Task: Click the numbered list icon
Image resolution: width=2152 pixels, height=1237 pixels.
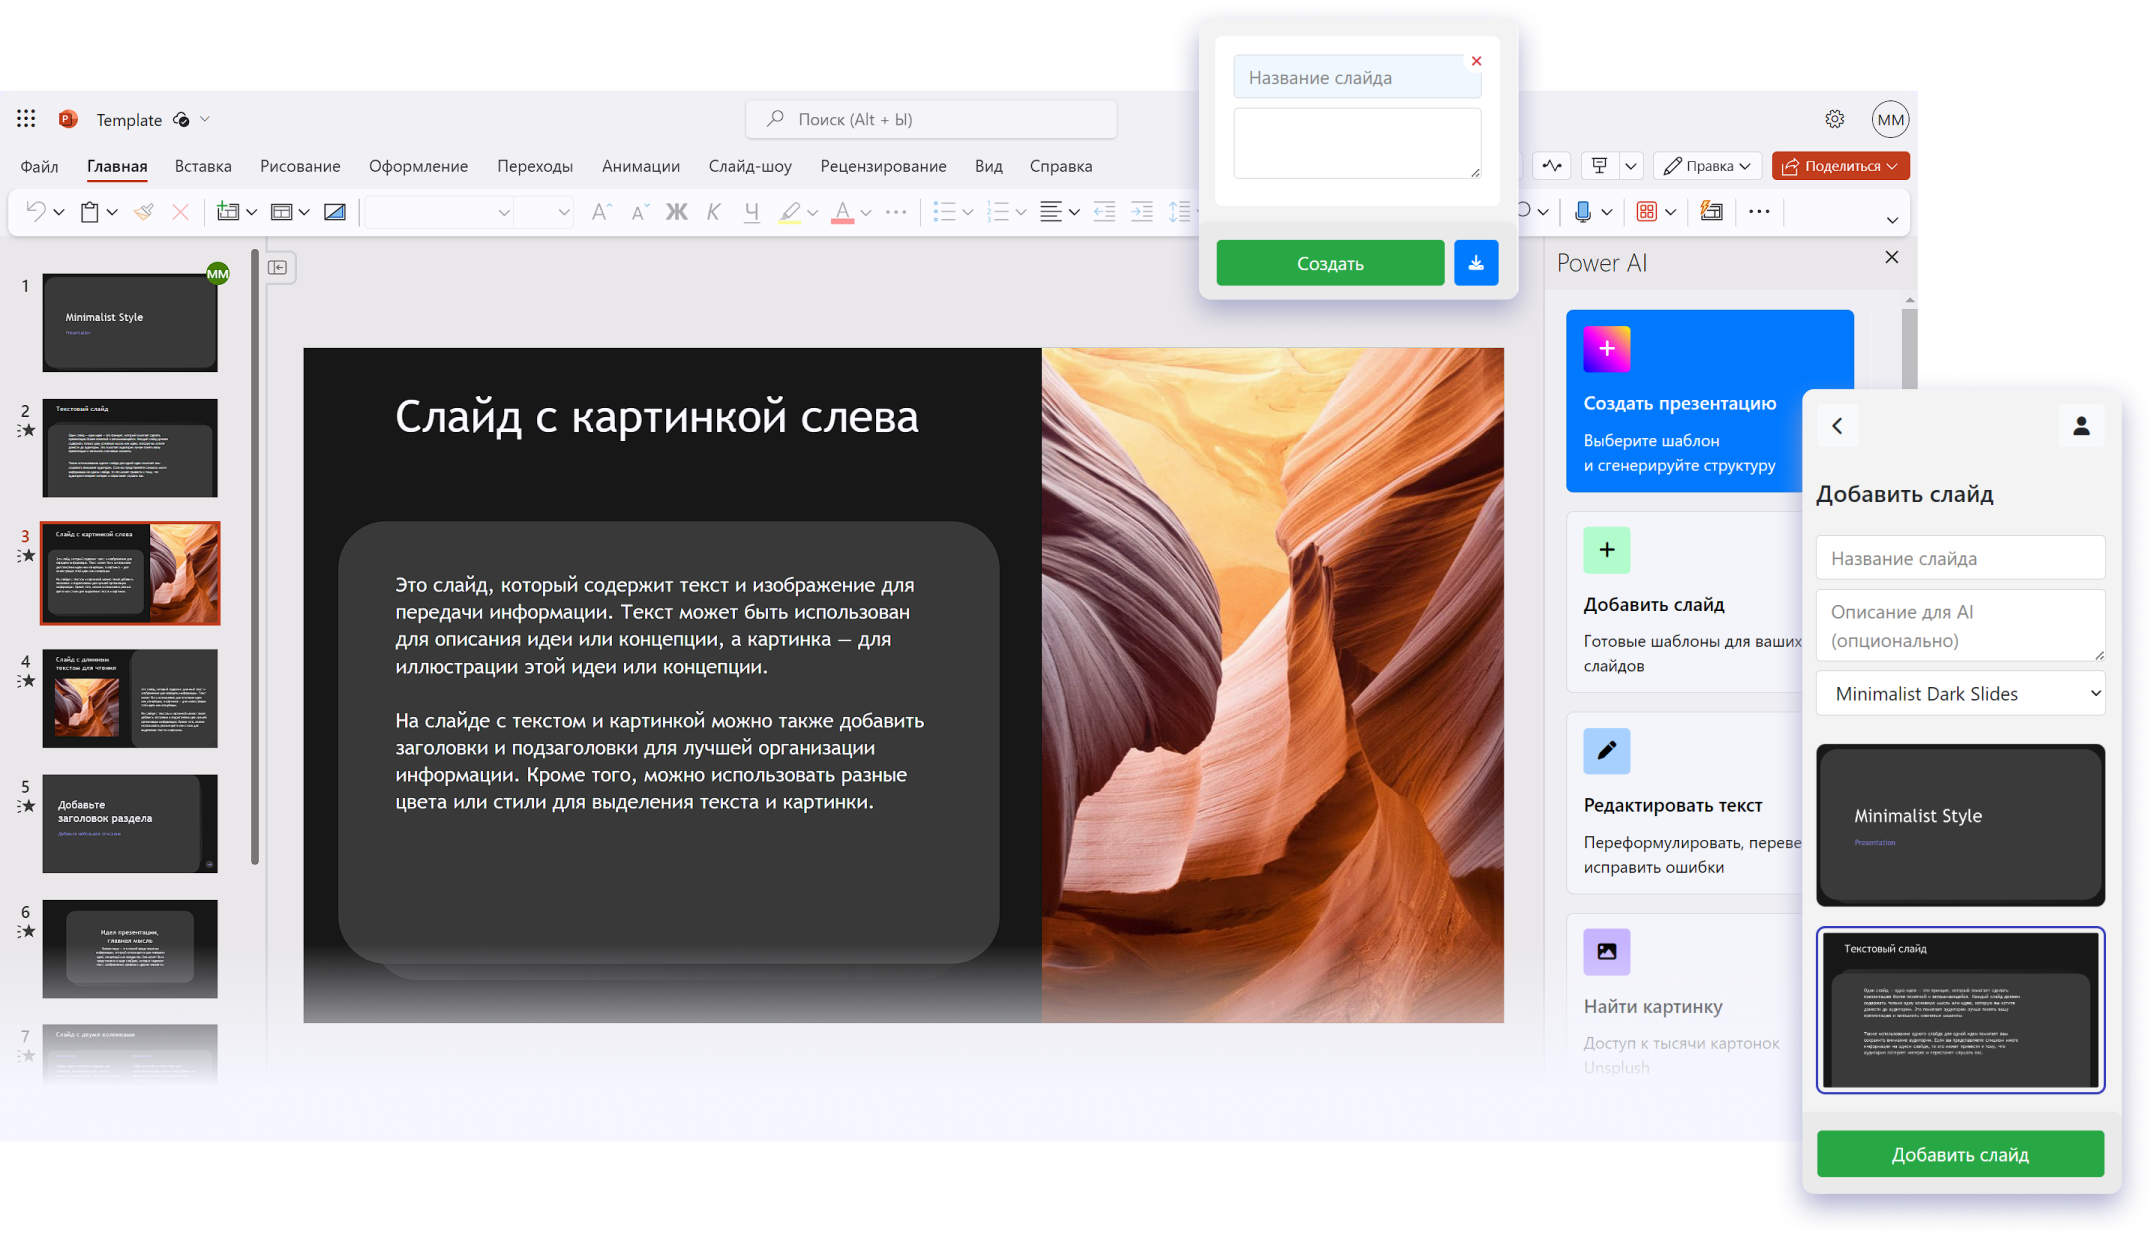Action: click(x=997, y=211)
